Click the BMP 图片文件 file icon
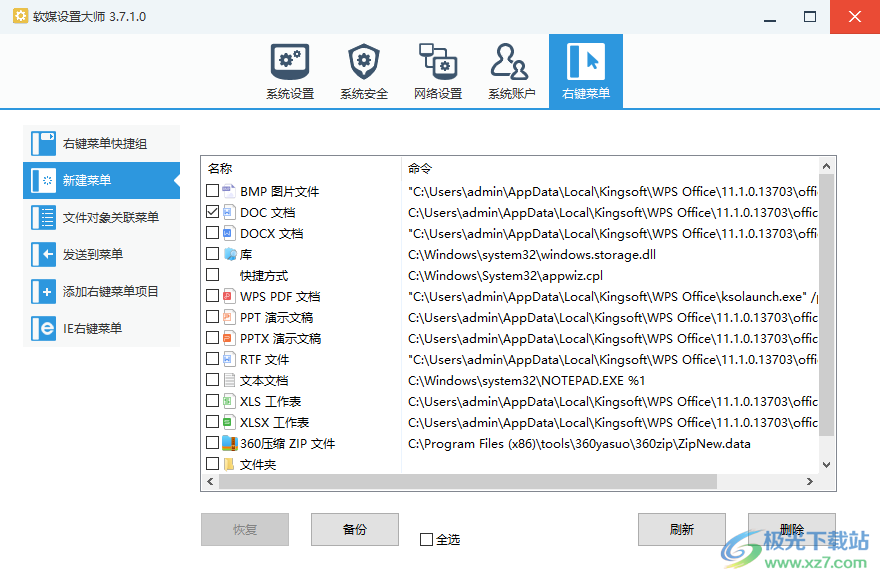The width and height of the screenshot is (880, 579). coord(229,191)
